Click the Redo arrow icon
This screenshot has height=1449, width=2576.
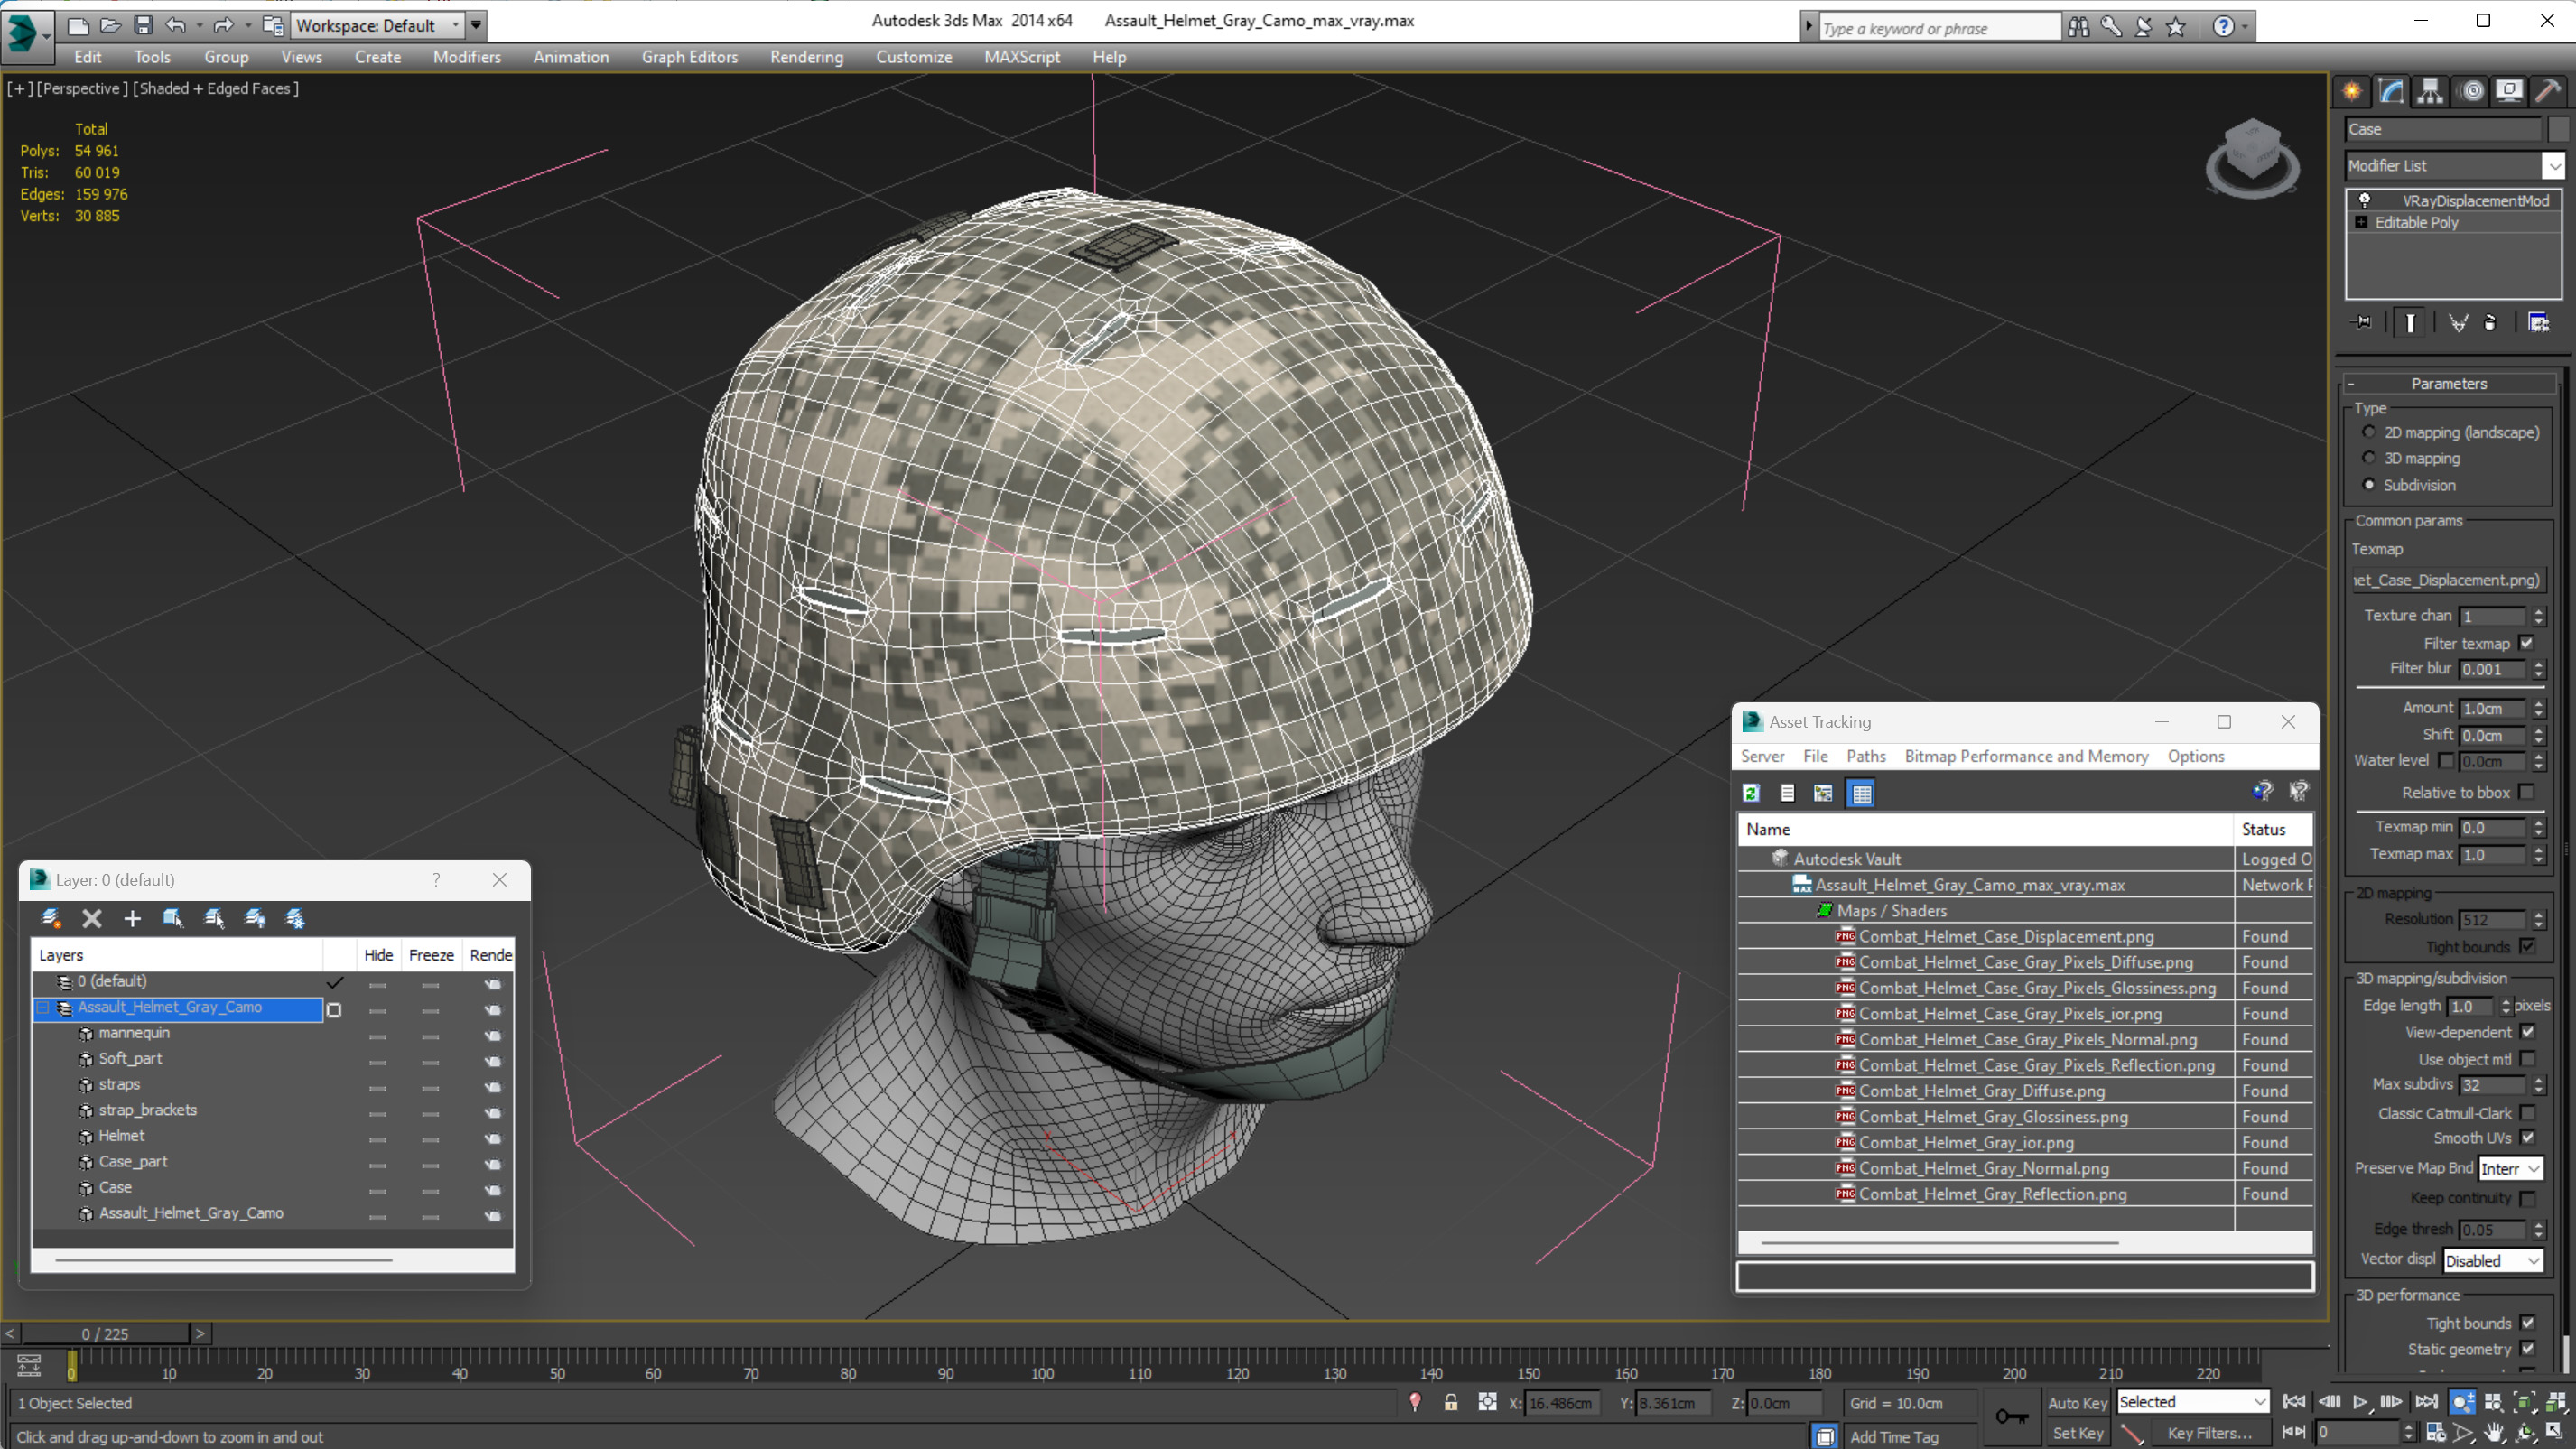(x=224, y=25)
